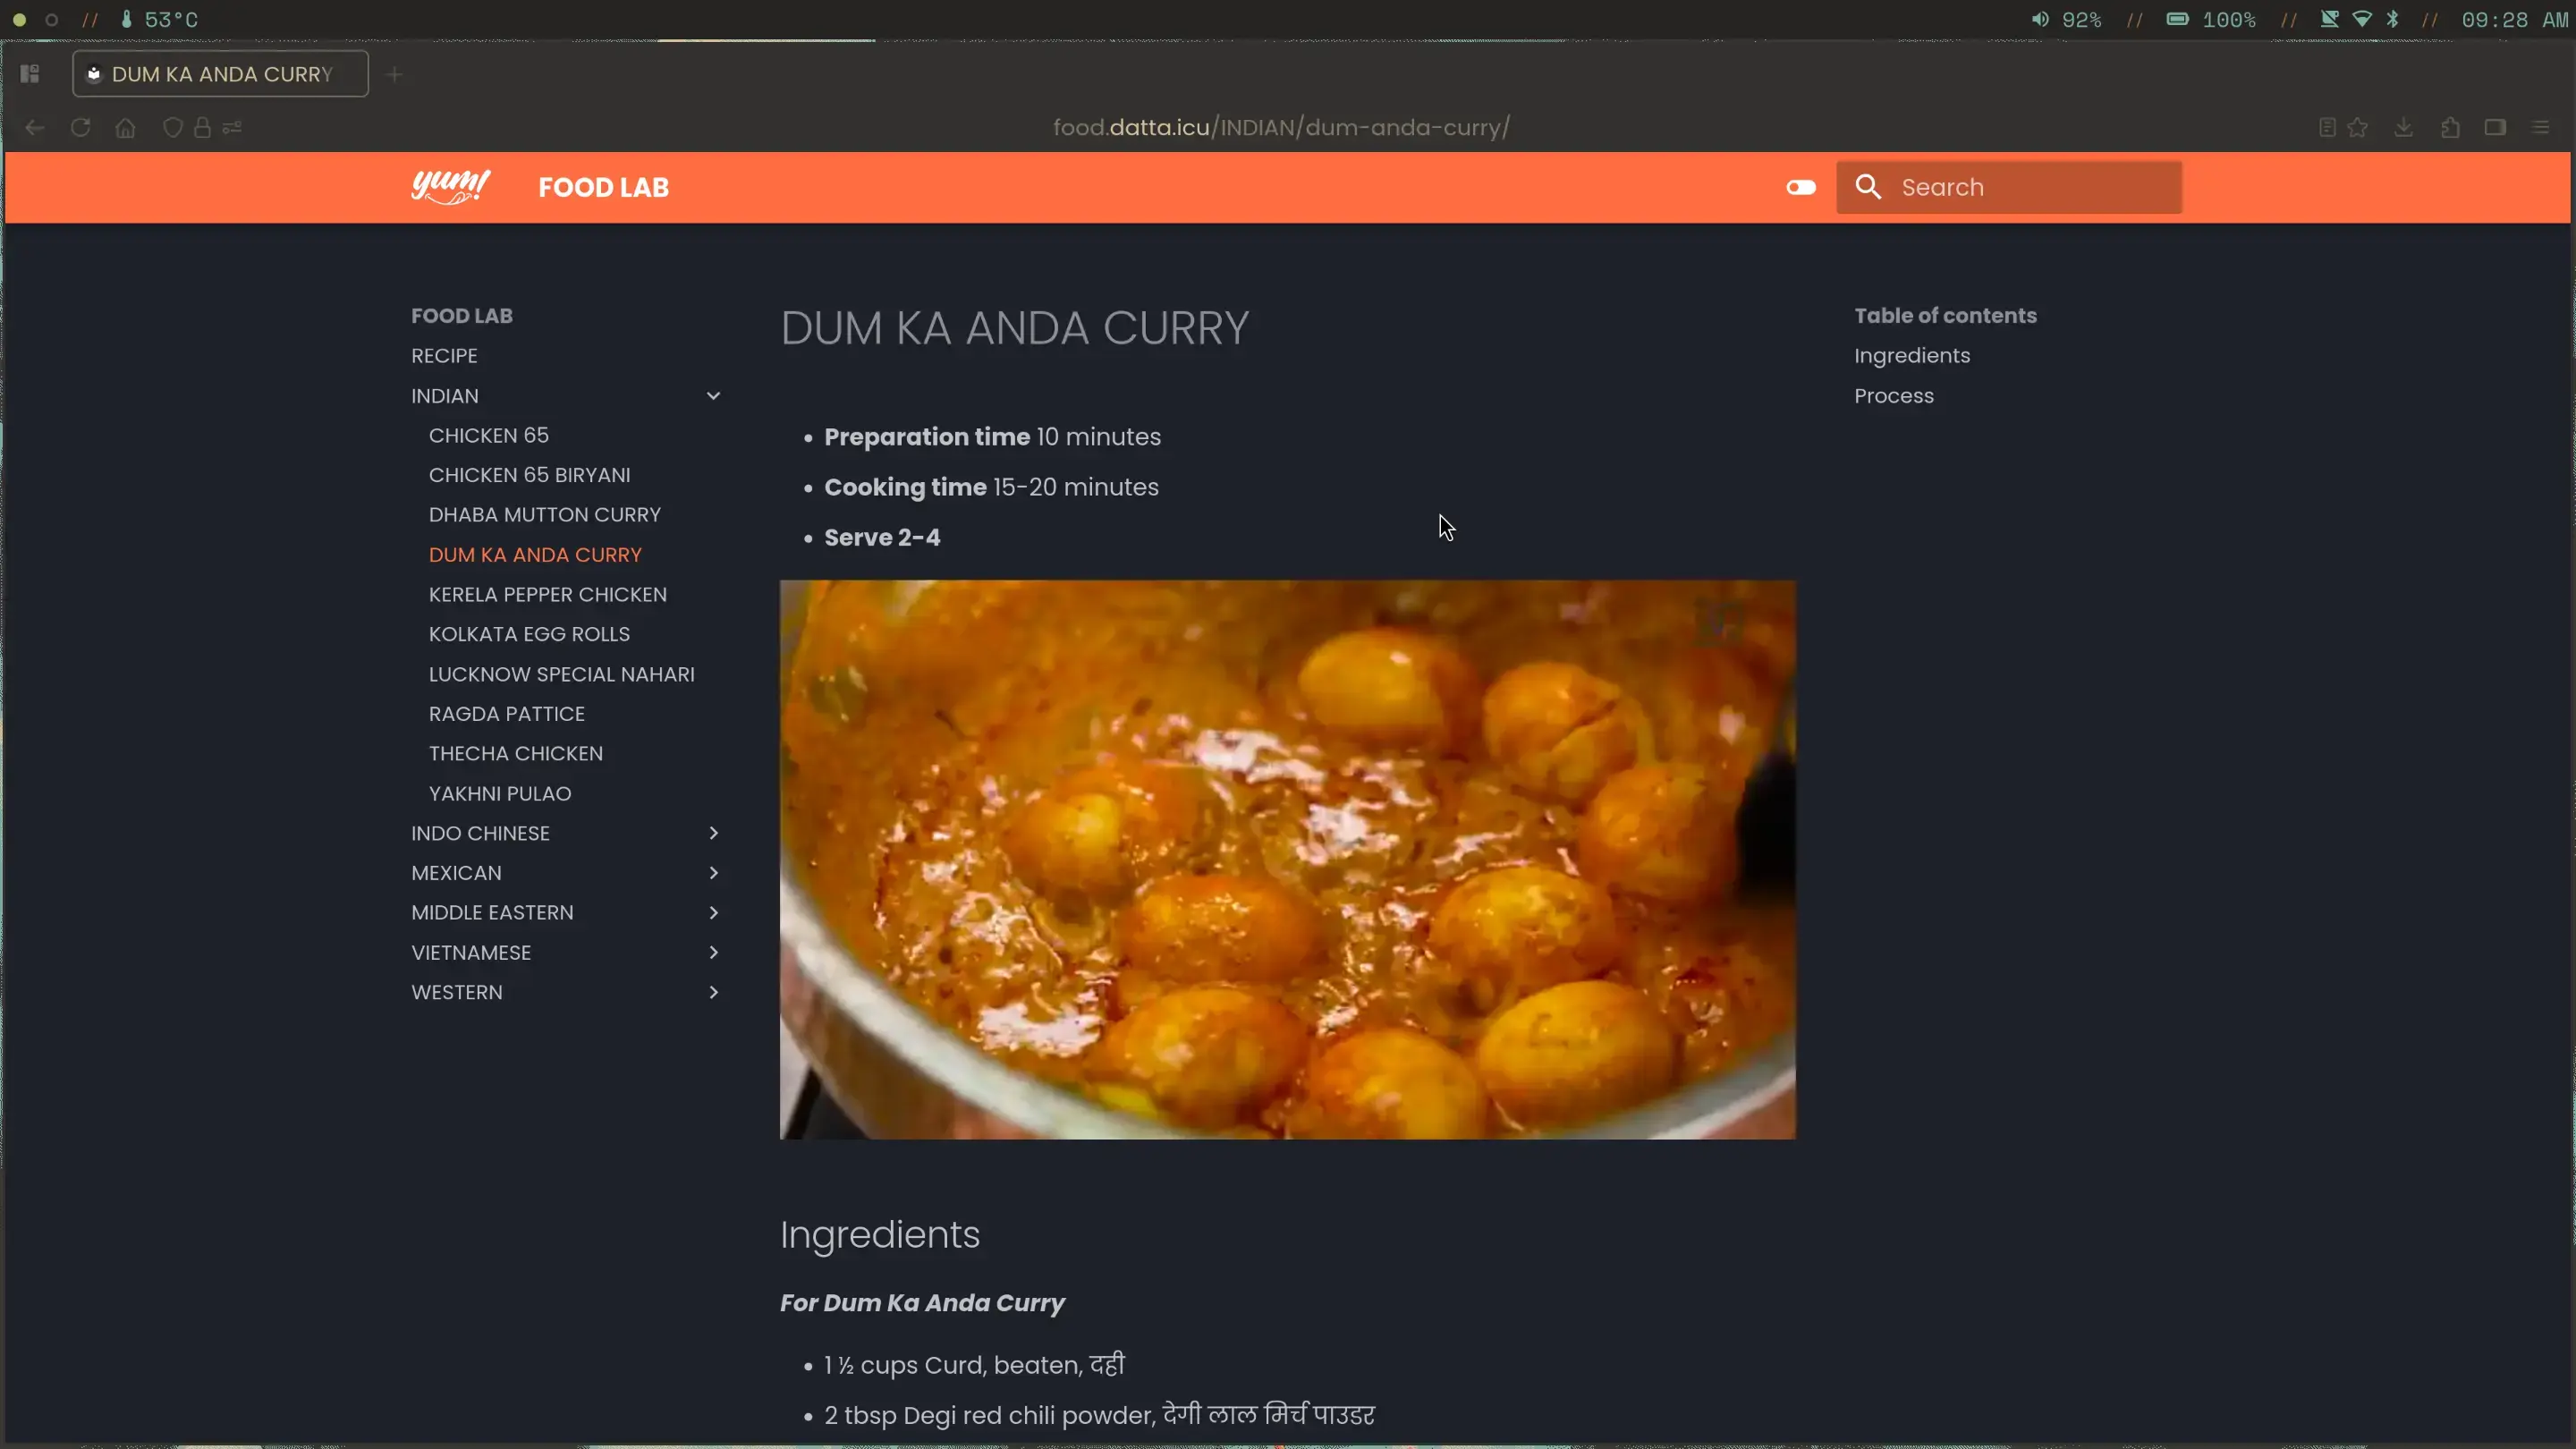Go to browser home icon

pos(125,128)
